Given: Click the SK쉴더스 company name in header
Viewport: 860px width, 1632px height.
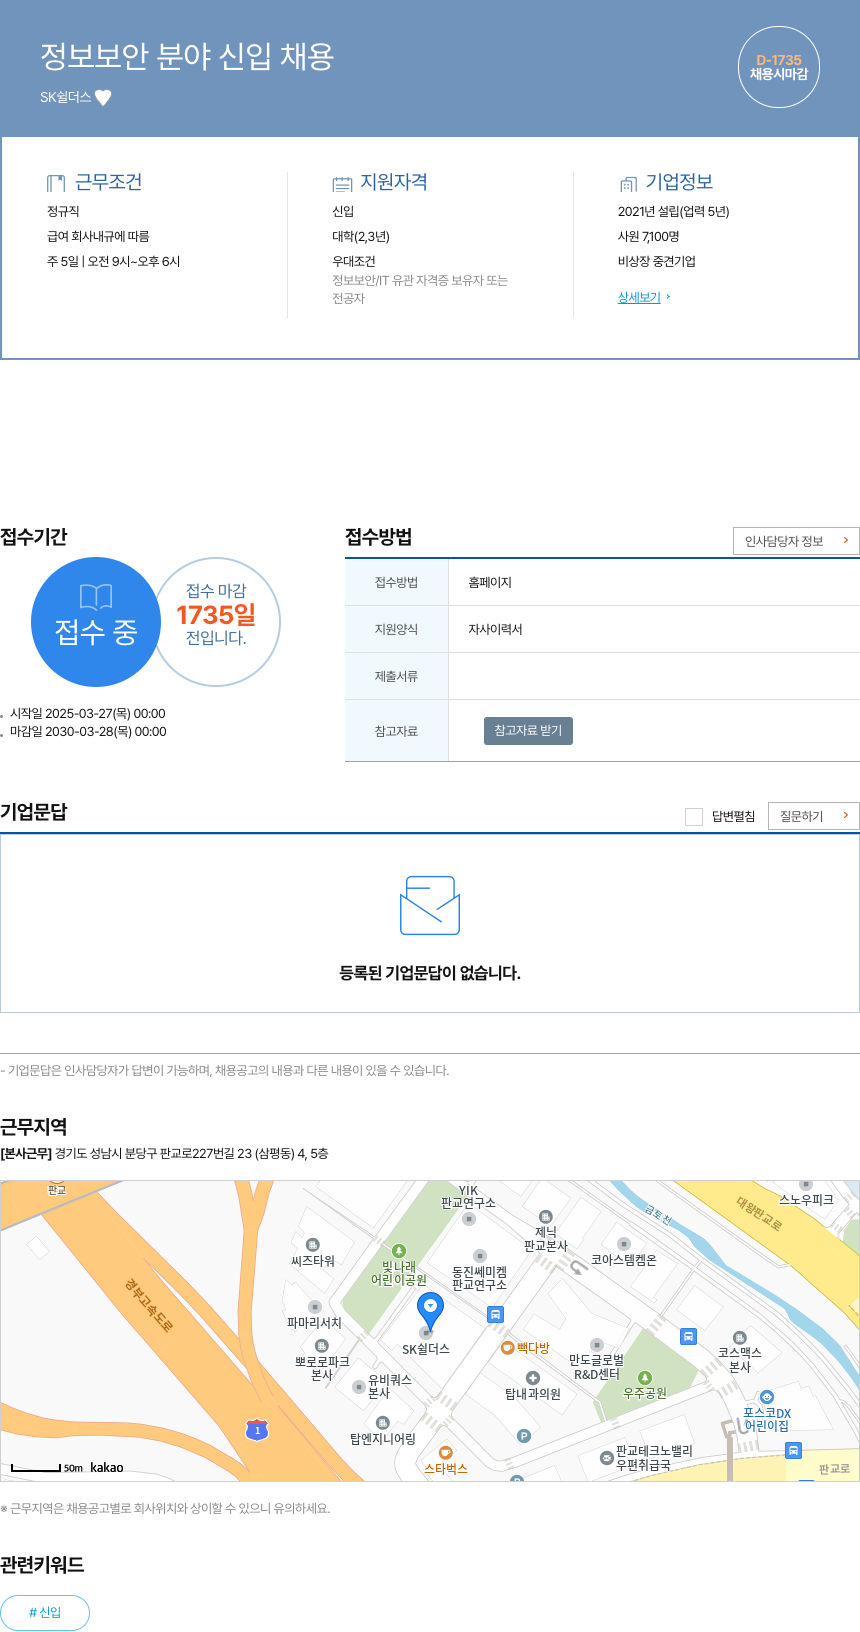Looking at the screenshot, I should click(65, 97).
